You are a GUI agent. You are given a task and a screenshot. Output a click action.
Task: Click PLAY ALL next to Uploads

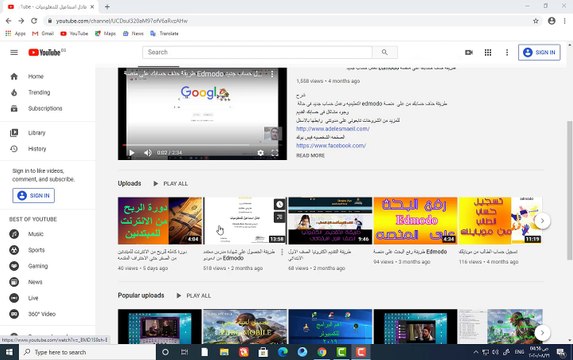click(x=171, y=183)
